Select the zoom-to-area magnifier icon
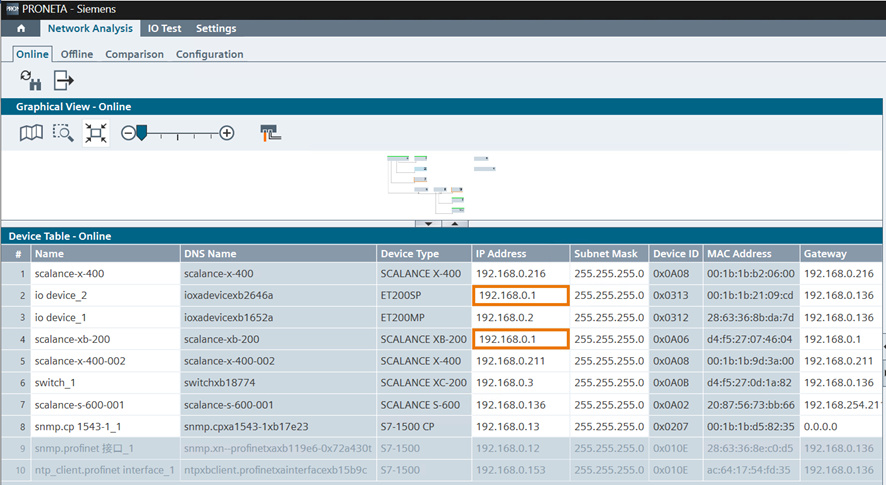 coord(63,133)
